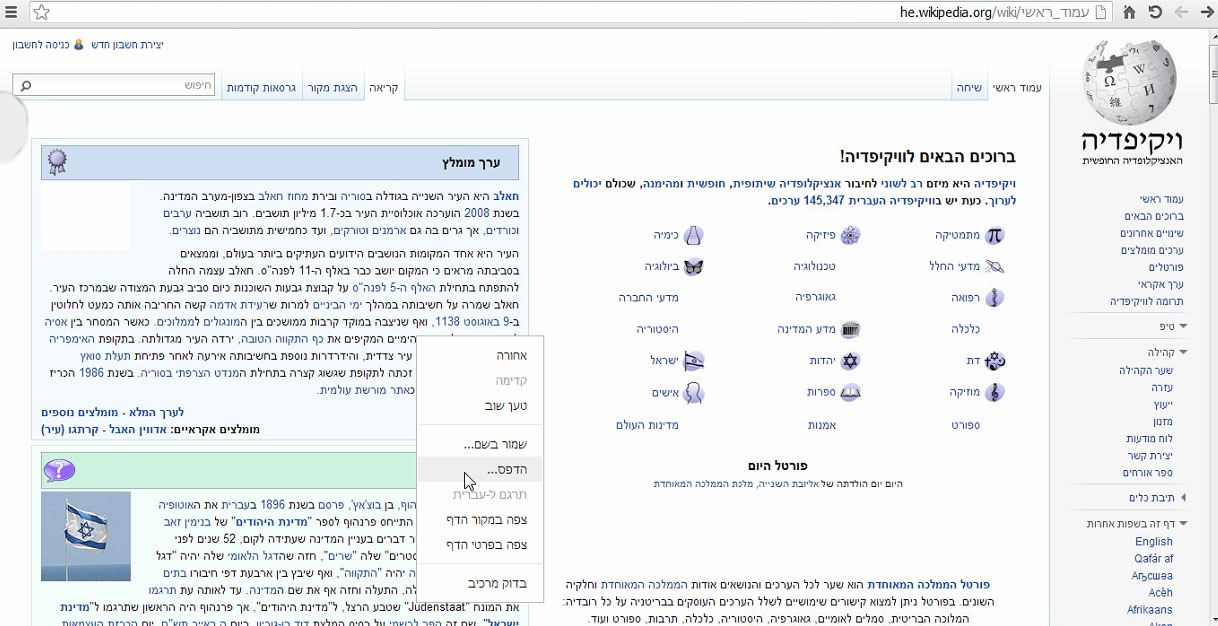The width and height of the screenshot is (1218, 626).
Task: Click the chemistry flask icon
Action: point(693,236)
